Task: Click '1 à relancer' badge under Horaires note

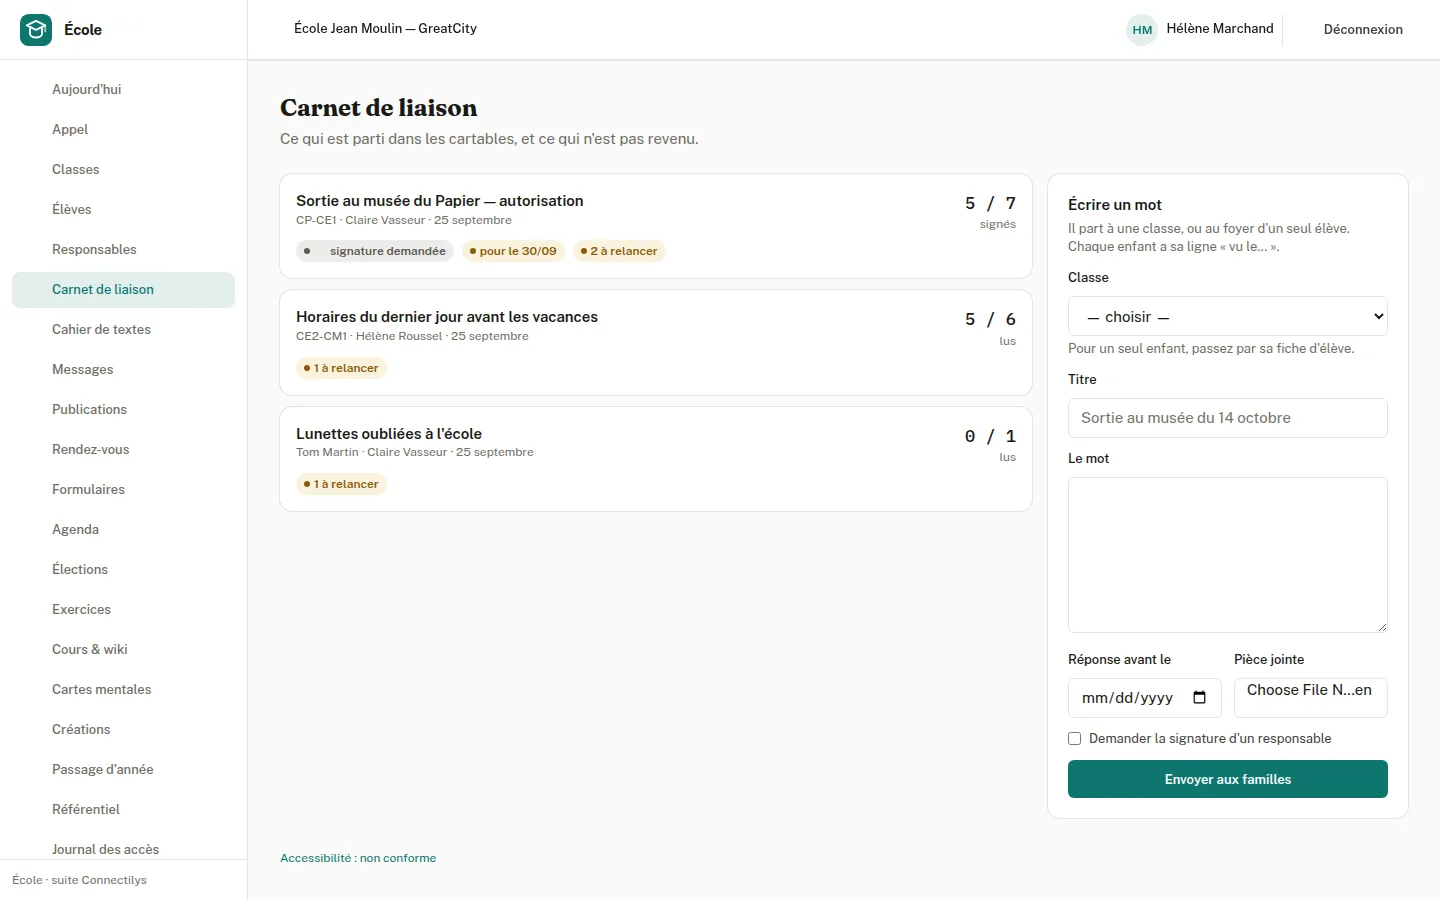Action: coord(341,368)
